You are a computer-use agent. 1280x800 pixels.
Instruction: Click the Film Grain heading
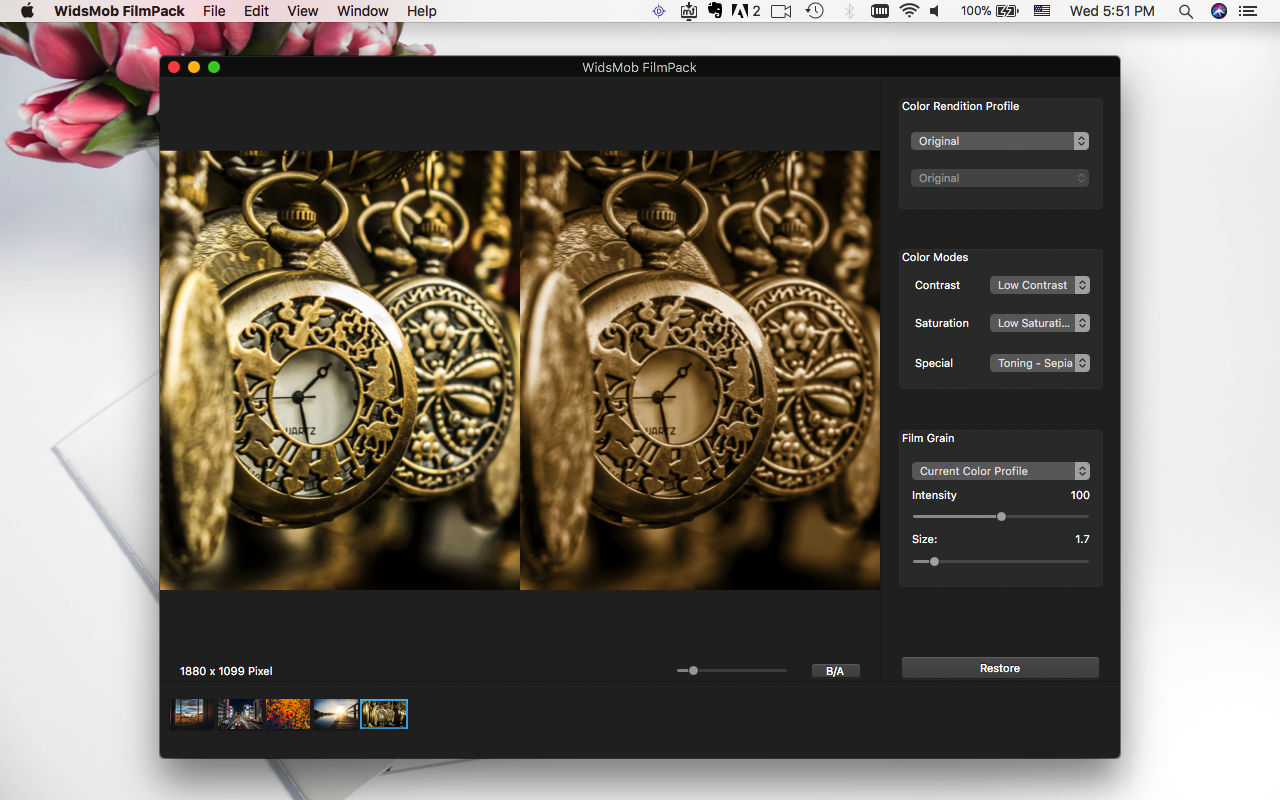(x=928, y=438)
